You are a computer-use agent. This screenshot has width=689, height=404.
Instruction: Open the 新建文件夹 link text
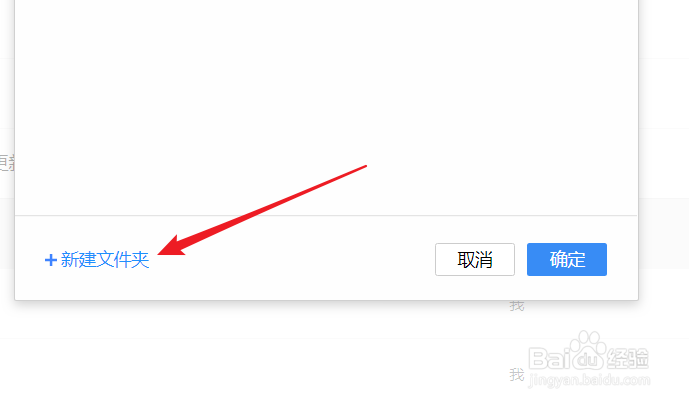click(105, 260)
